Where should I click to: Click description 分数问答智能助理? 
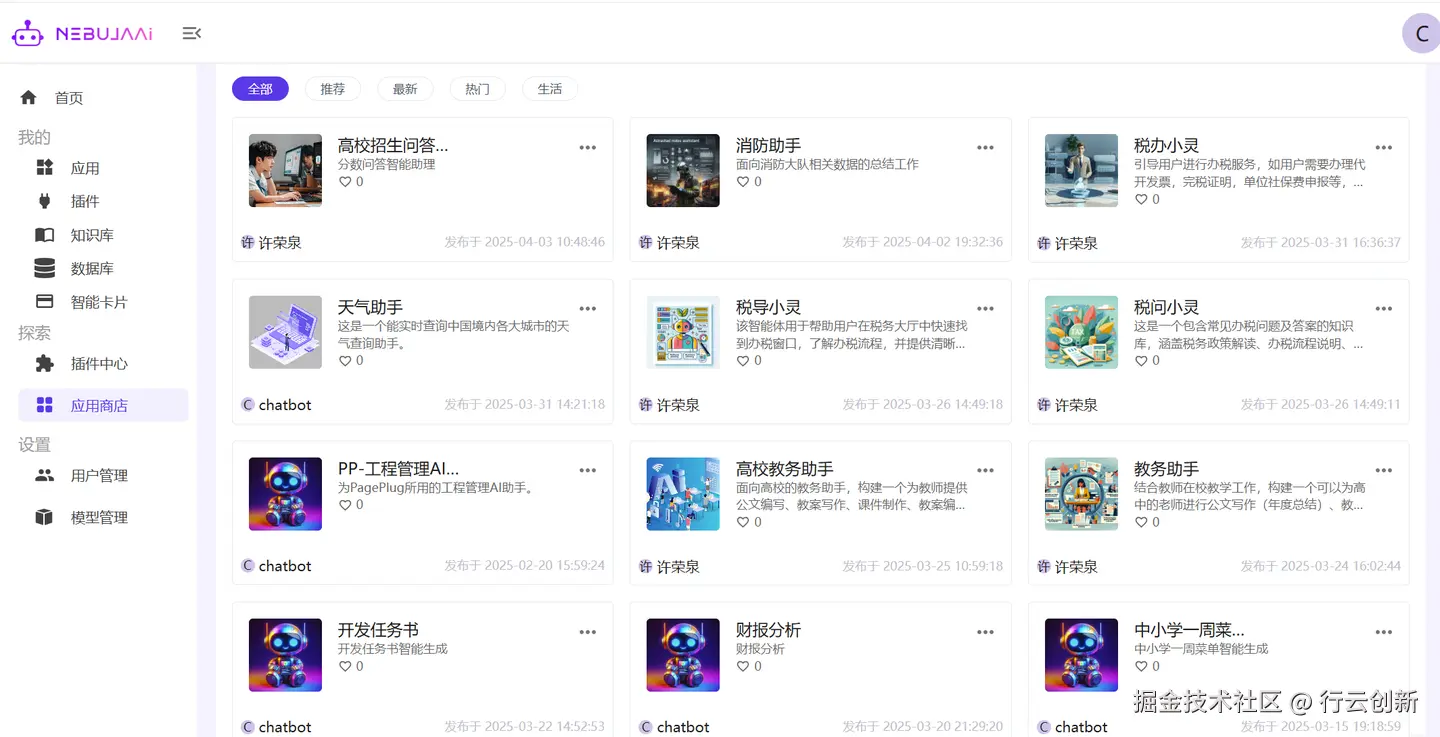pos(386,164)
